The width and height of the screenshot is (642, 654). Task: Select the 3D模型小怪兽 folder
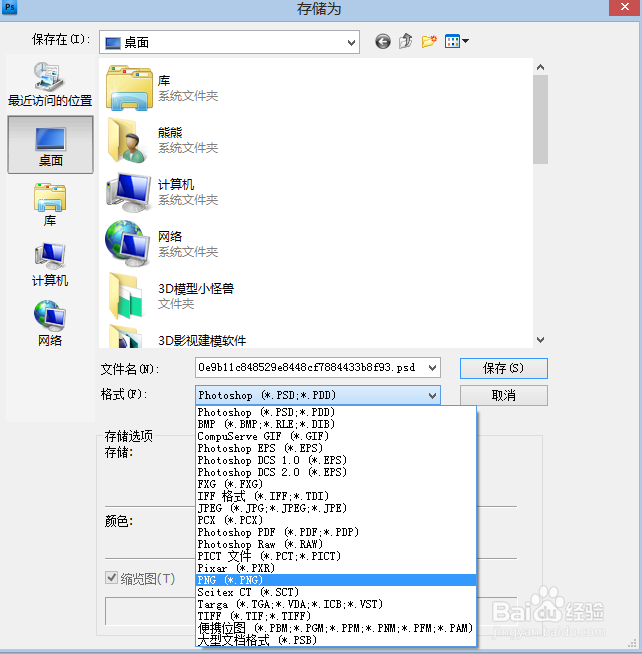pos(171,296)
